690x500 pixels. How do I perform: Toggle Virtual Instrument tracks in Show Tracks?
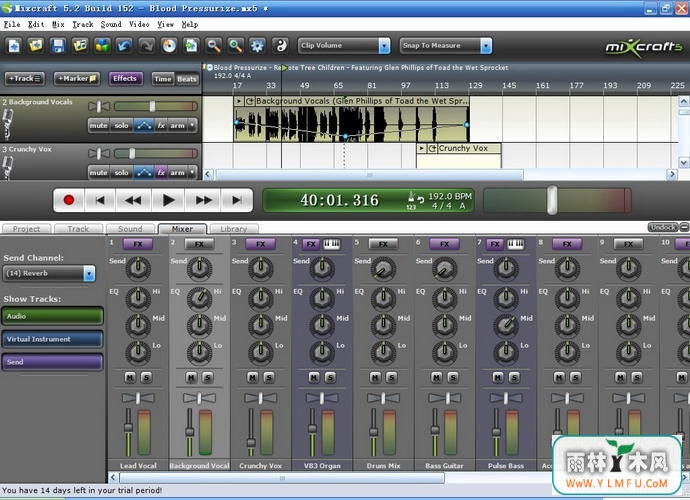(52, 339)
